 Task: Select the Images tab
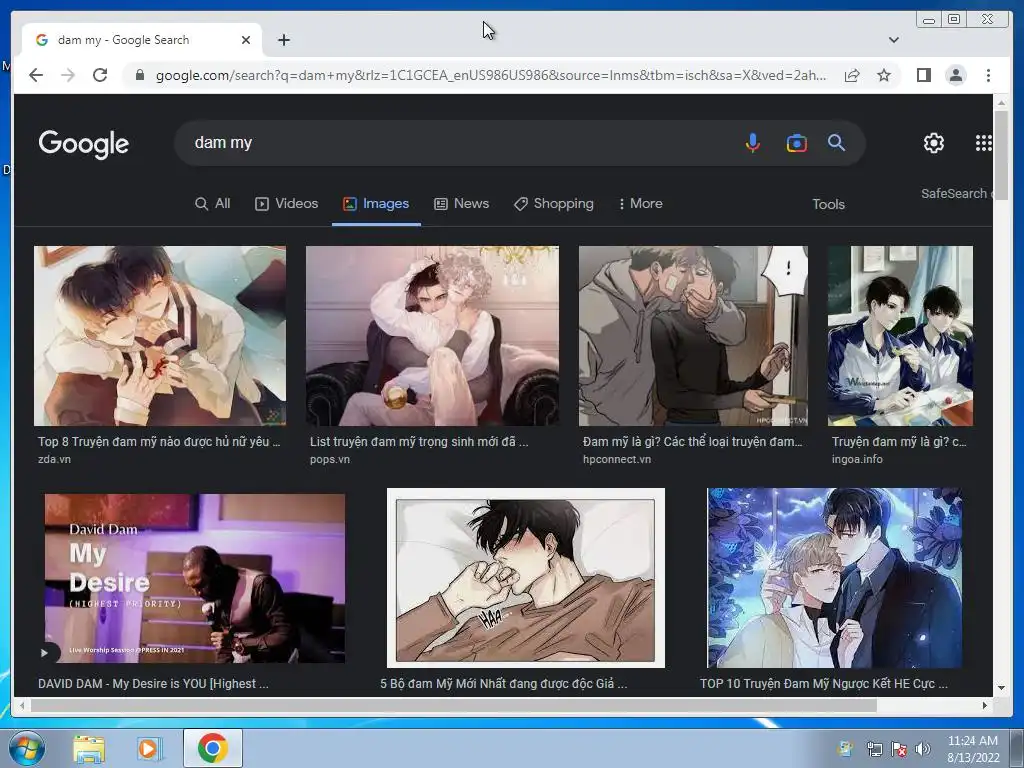pos(376,204)
